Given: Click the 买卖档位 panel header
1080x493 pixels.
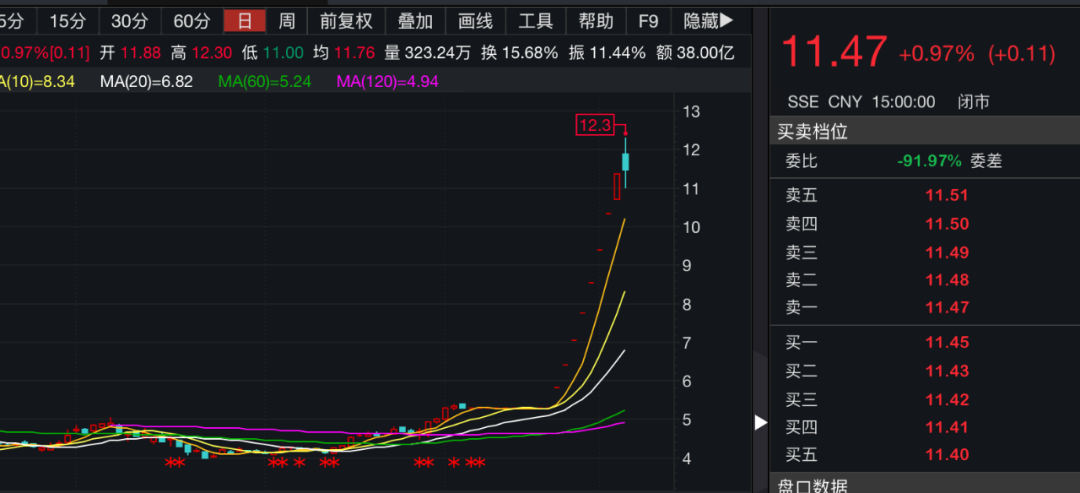Looking at the screenshot, I should coord(813,131).
